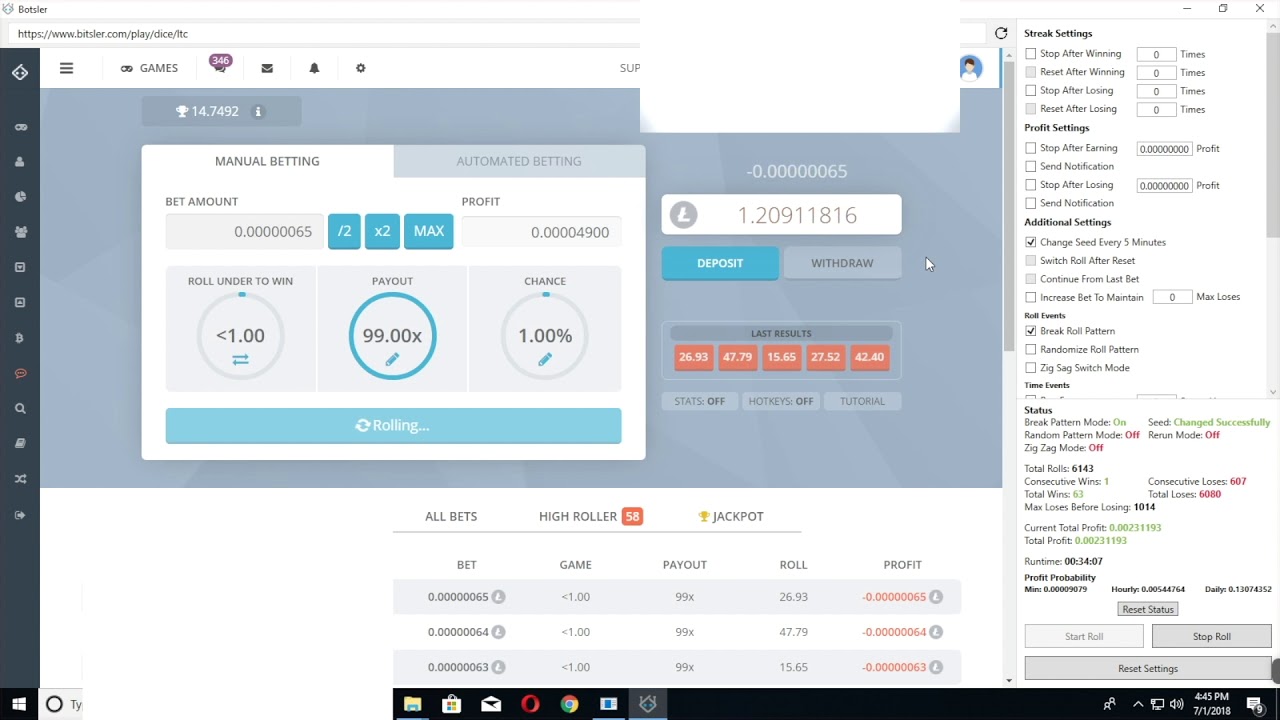
Task: Click the Litecoin coin icon beside the balance
Action: pyautogui.click(x=683, y=215)
